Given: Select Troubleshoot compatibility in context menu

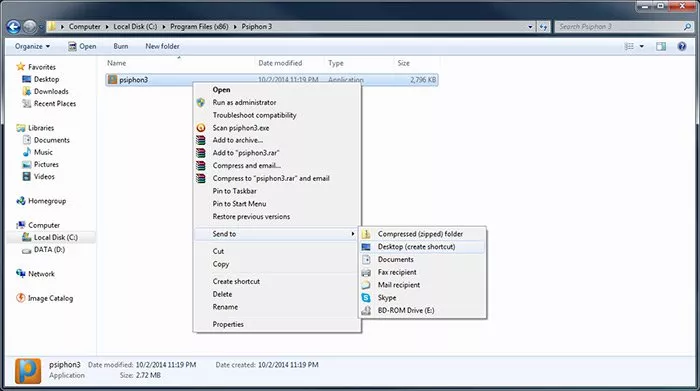Looking at the screenshot, I should click(x=254, y=115).
